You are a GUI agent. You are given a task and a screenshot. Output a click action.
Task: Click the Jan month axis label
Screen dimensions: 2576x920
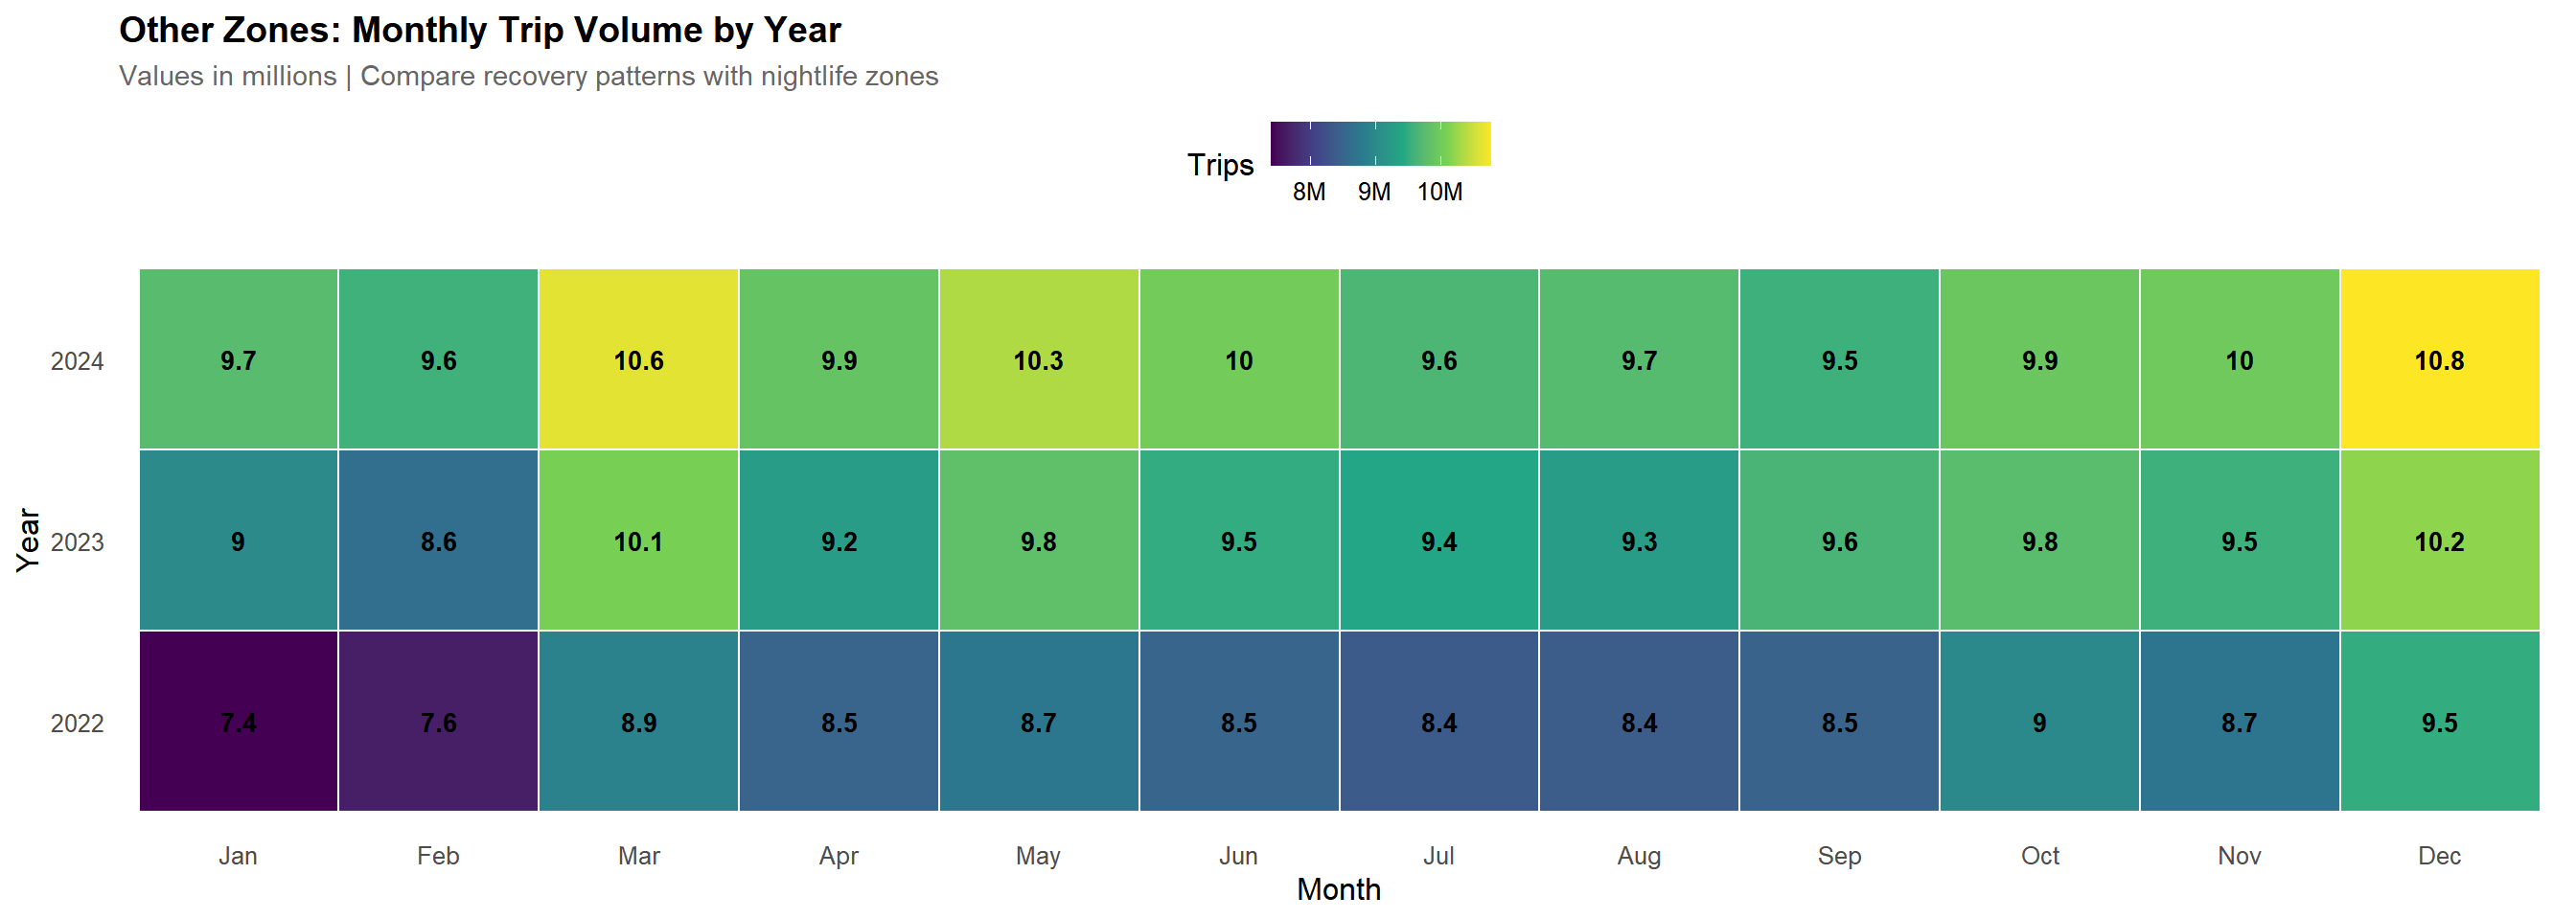tap(238, 856)
